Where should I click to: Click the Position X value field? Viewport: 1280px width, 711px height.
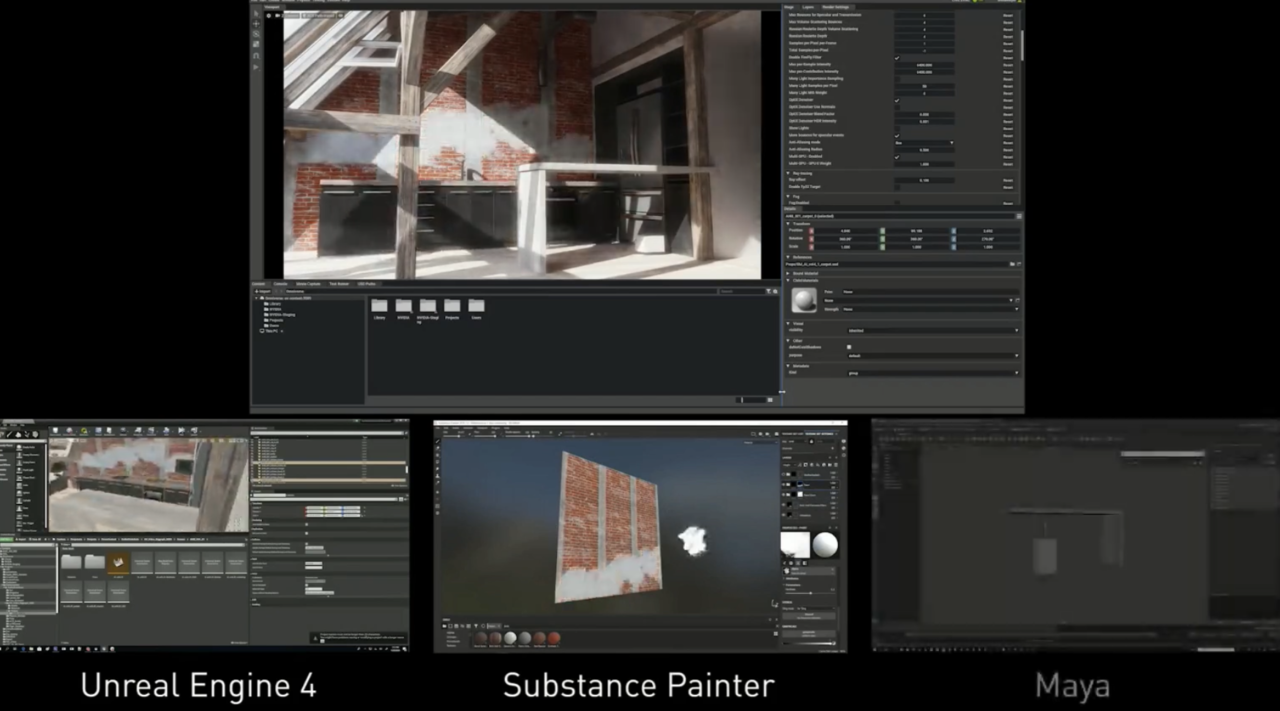[x=845, y=231]
